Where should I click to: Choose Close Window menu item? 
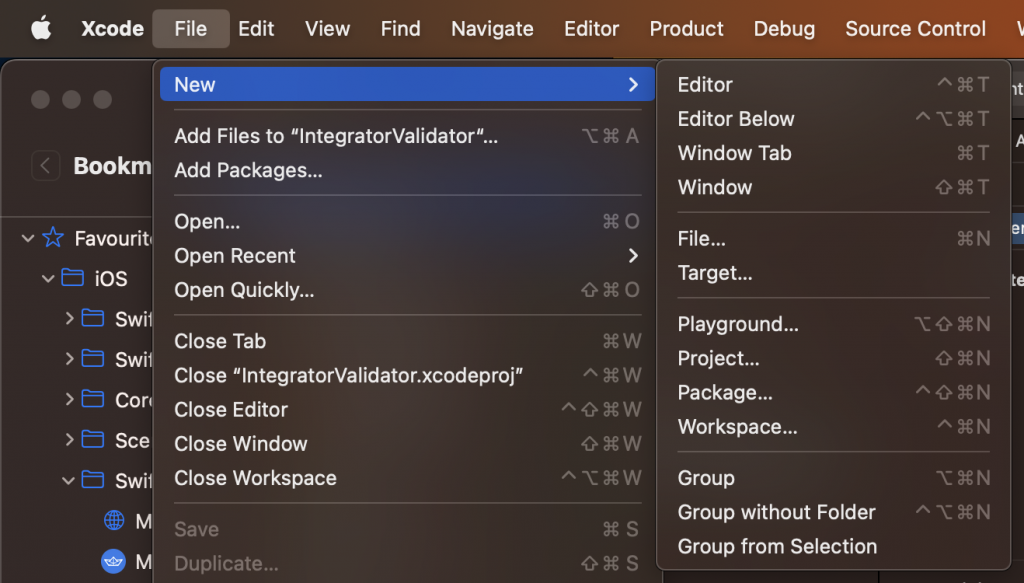coord(408,443)
